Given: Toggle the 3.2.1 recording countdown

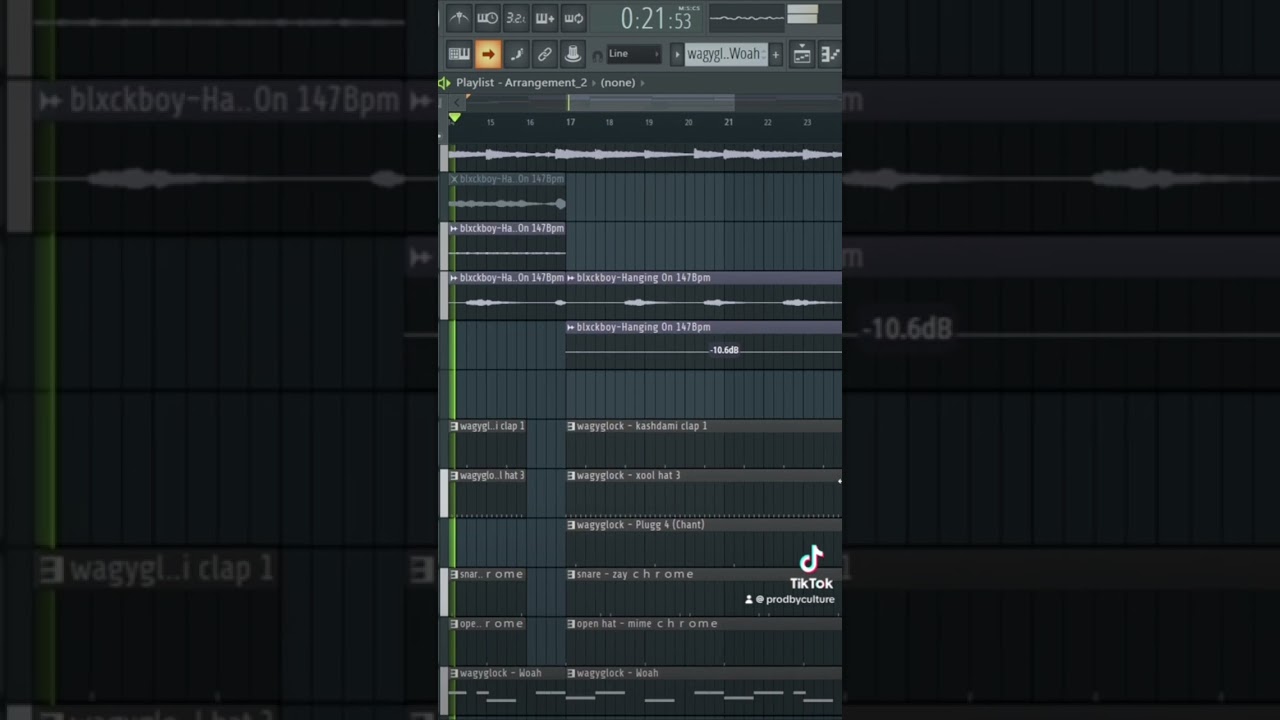Looking at the screenshot, I should tap(516, 18).
